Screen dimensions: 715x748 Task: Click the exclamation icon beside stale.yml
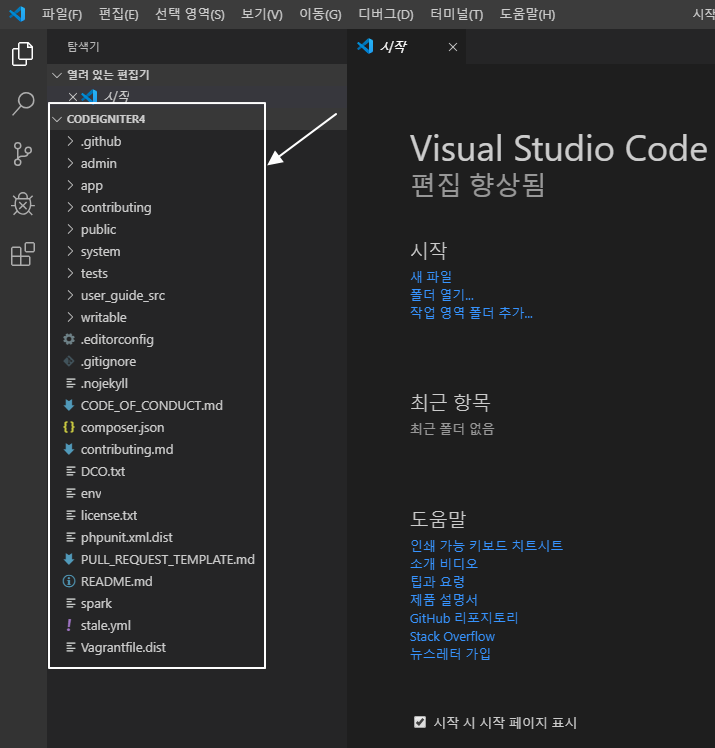pos(69,625)
